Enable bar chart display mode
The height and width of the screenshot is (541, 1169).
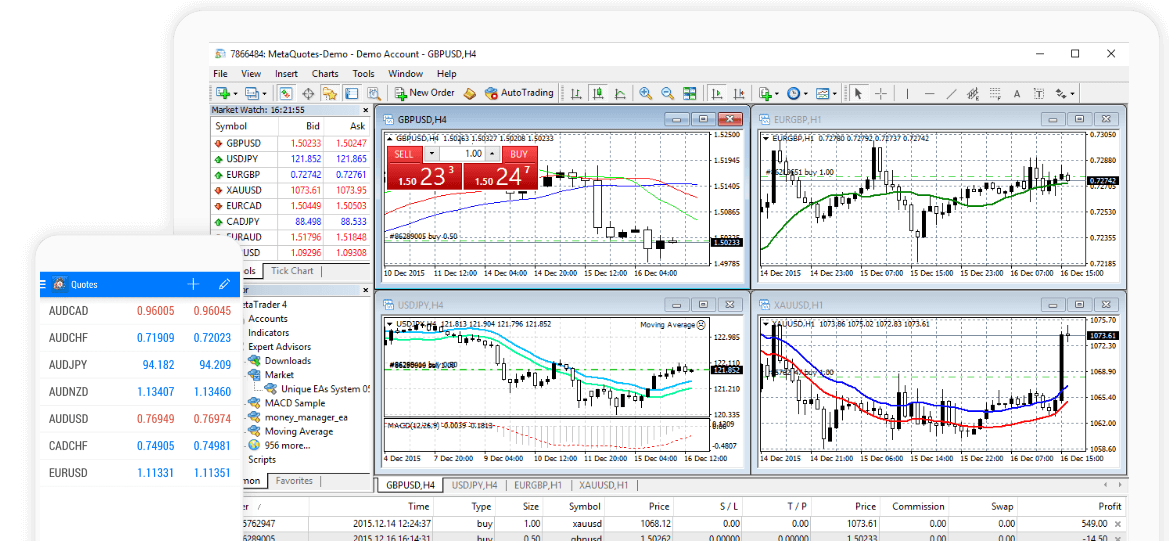(576, 93)
